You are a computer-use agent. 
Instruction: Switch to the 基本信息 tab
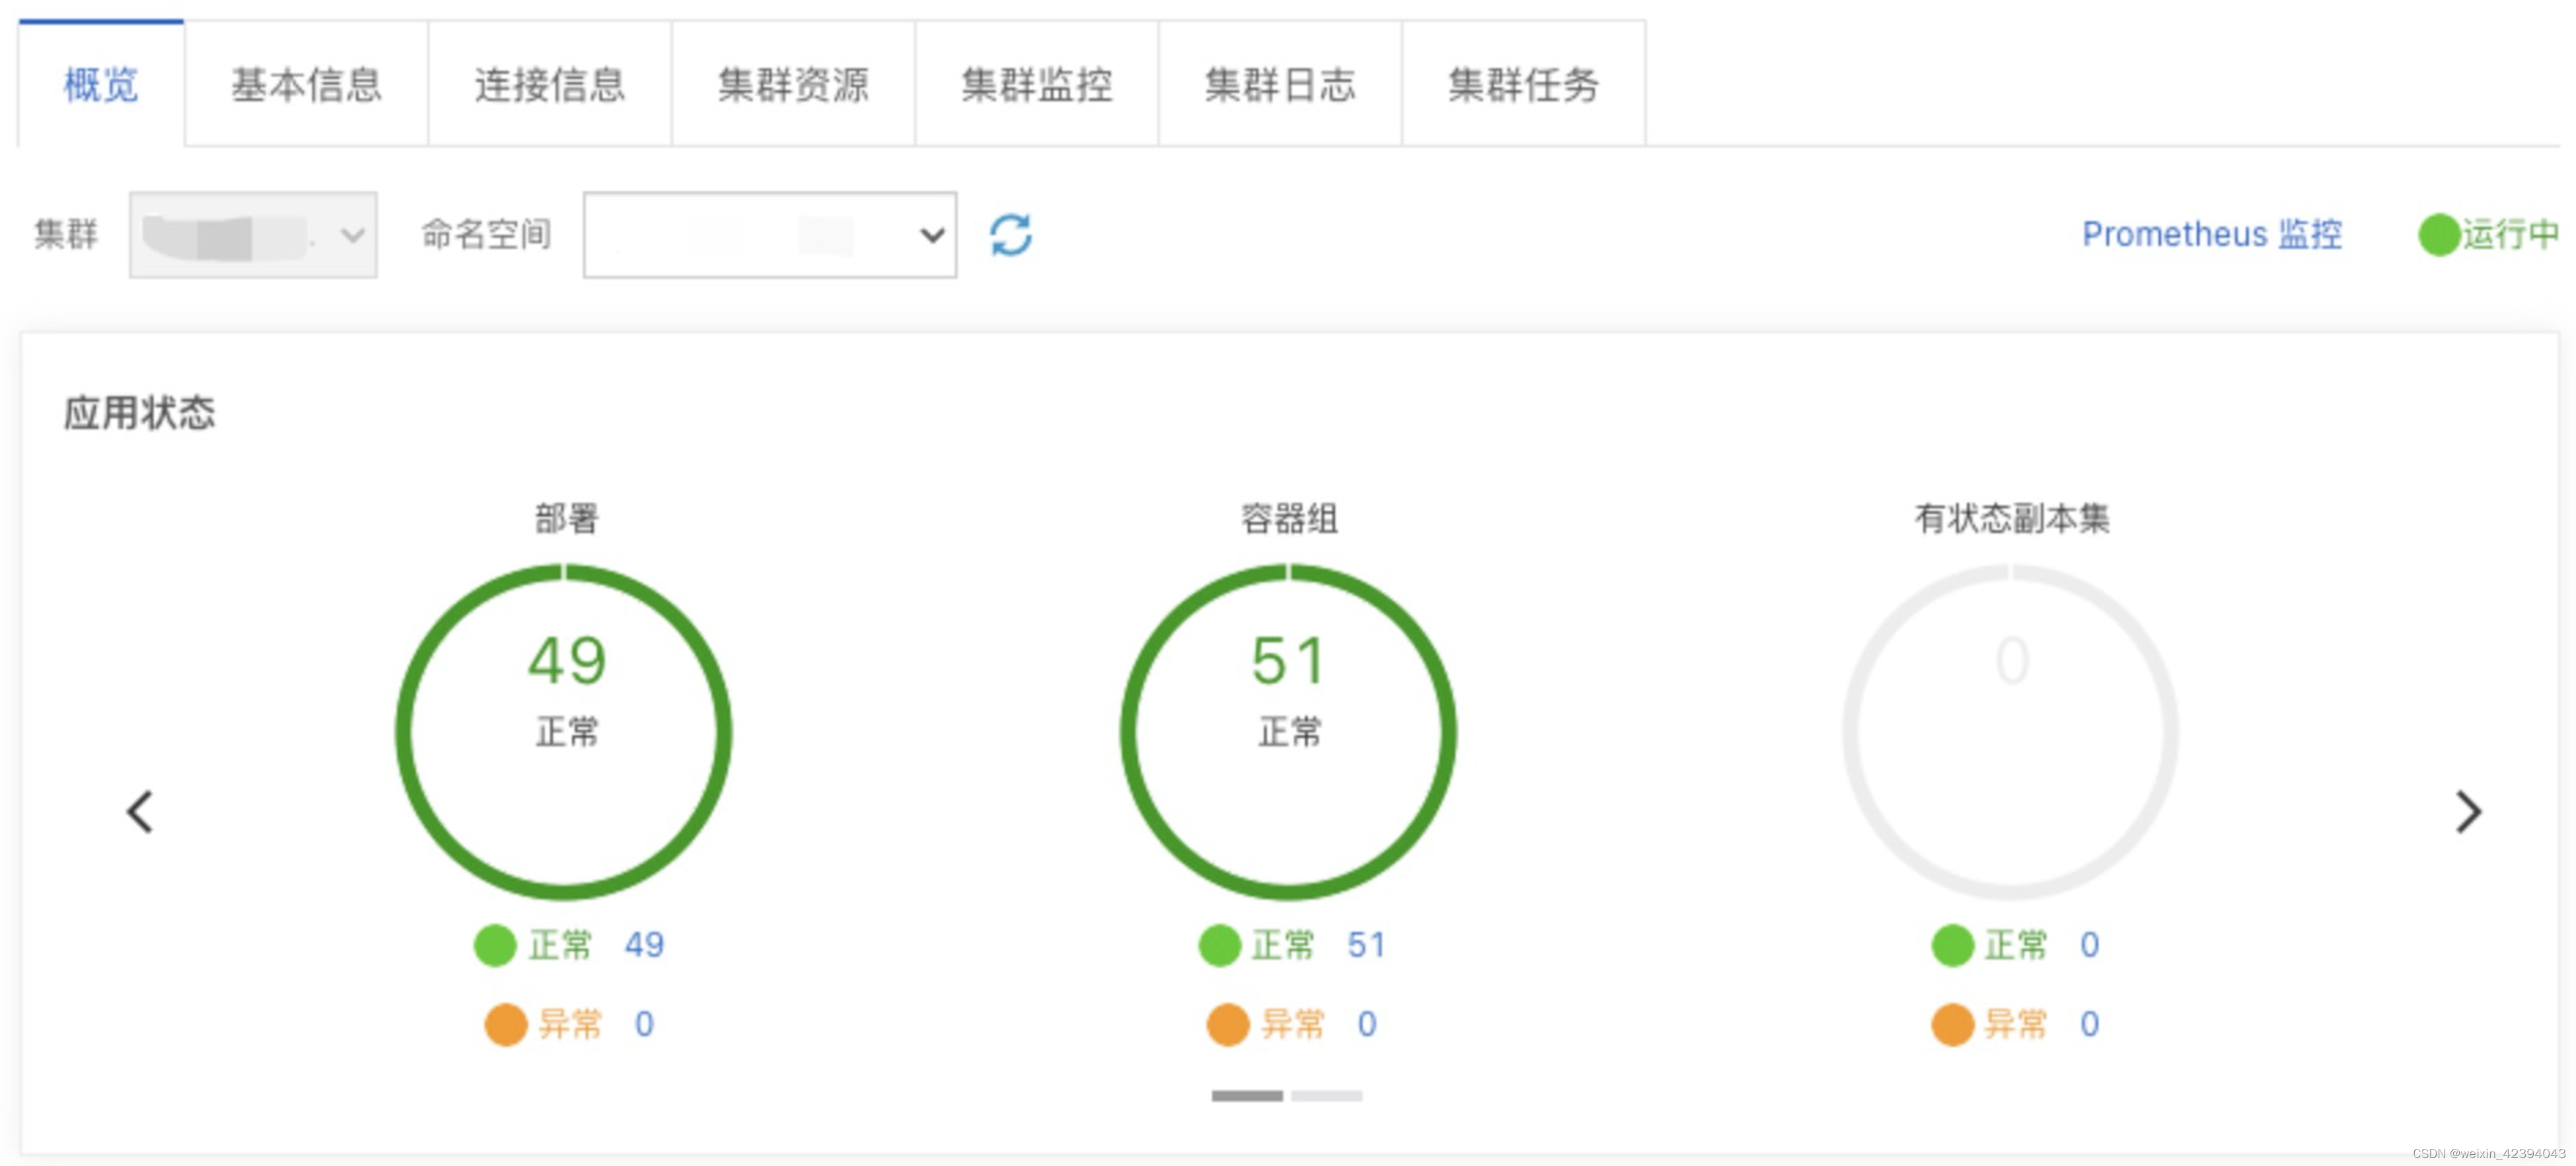tap(306, 85)
